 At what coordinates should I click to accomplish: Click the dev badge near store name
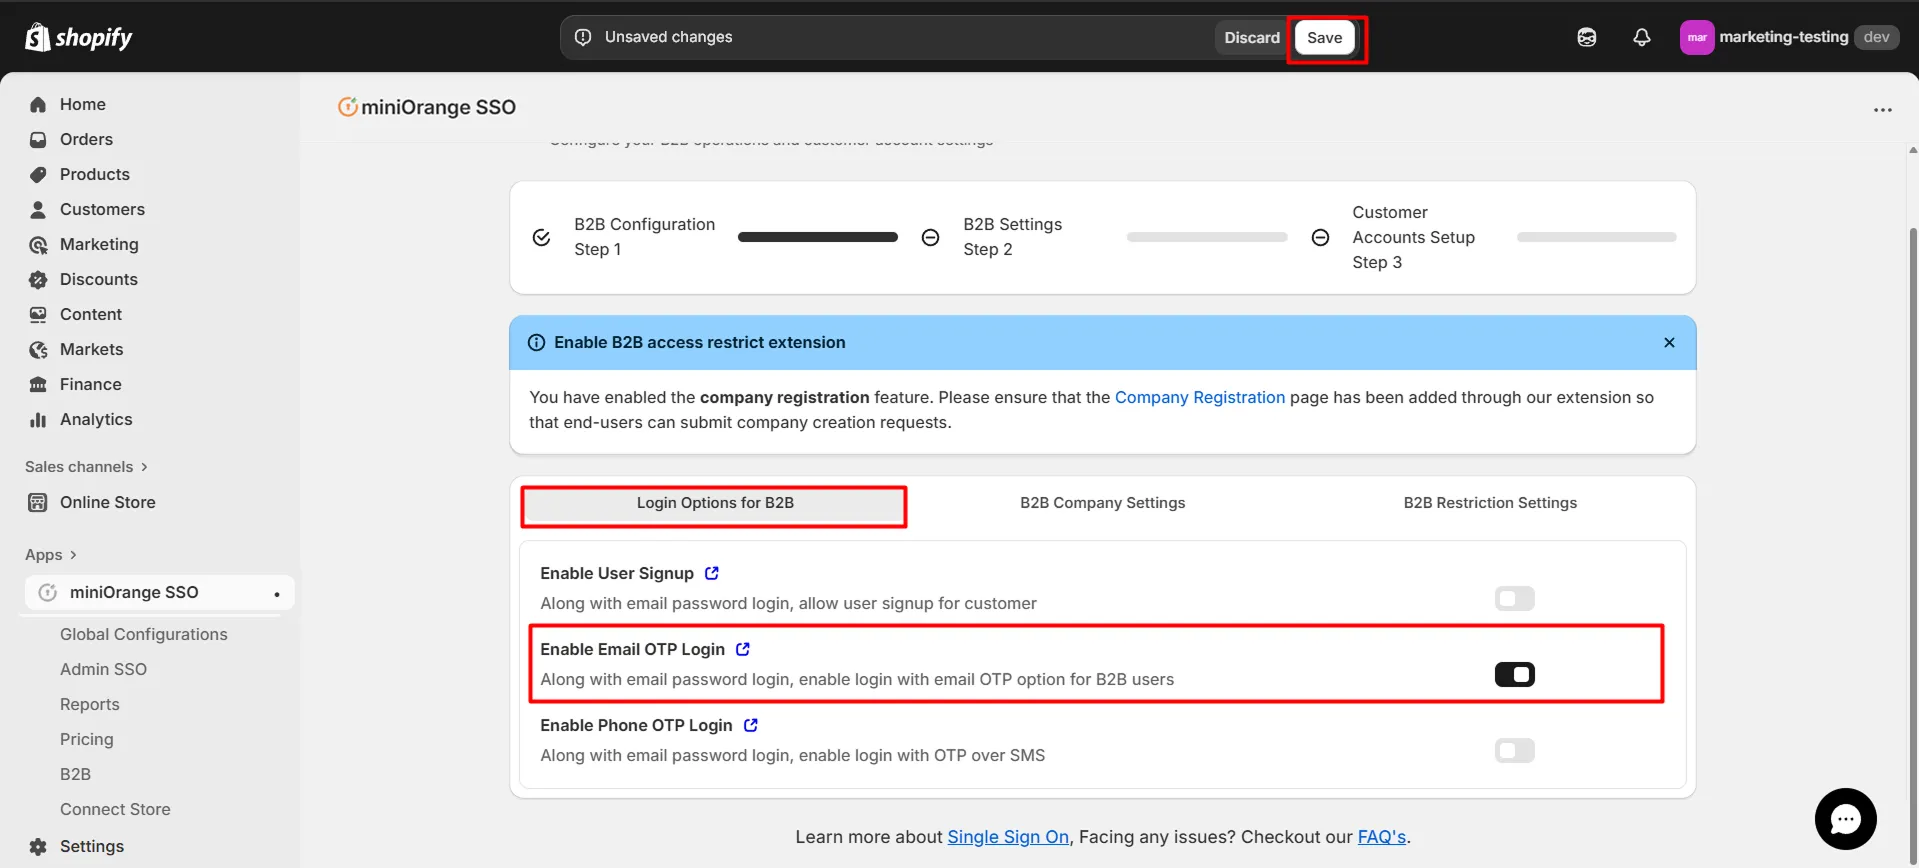[x=1876, y=37]
